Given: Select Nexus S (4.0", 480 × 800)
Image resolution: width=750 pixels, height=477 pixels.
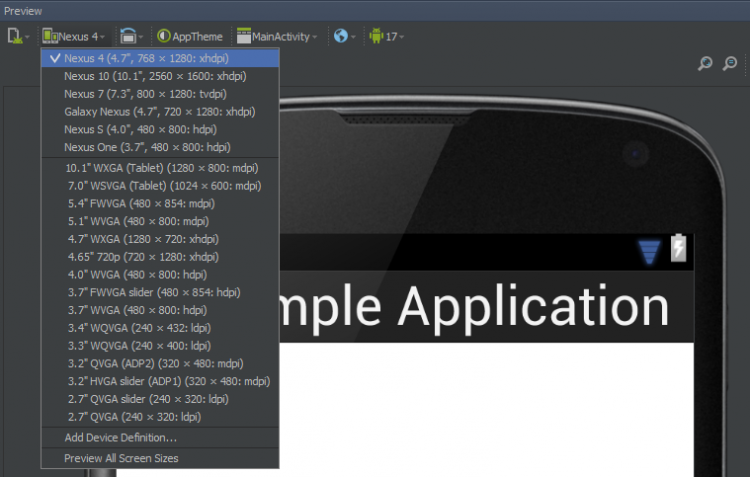Looking at the screenshot, I should click(x=160, y=129).
